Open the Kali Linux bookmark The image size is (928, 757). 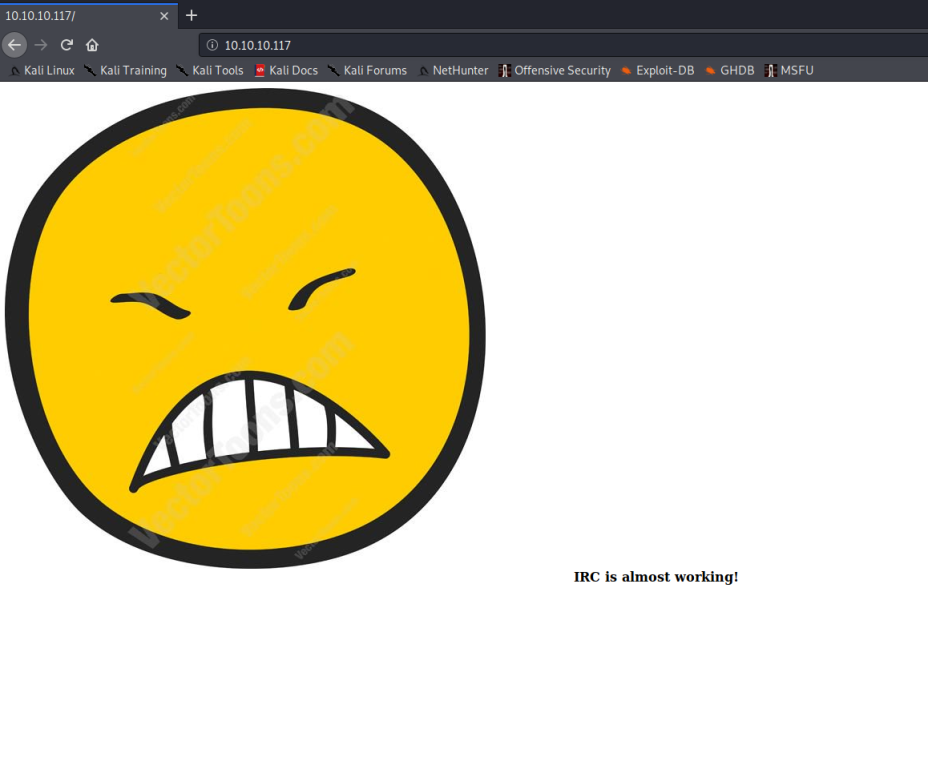pyautogui.click(x=42, y=71)
